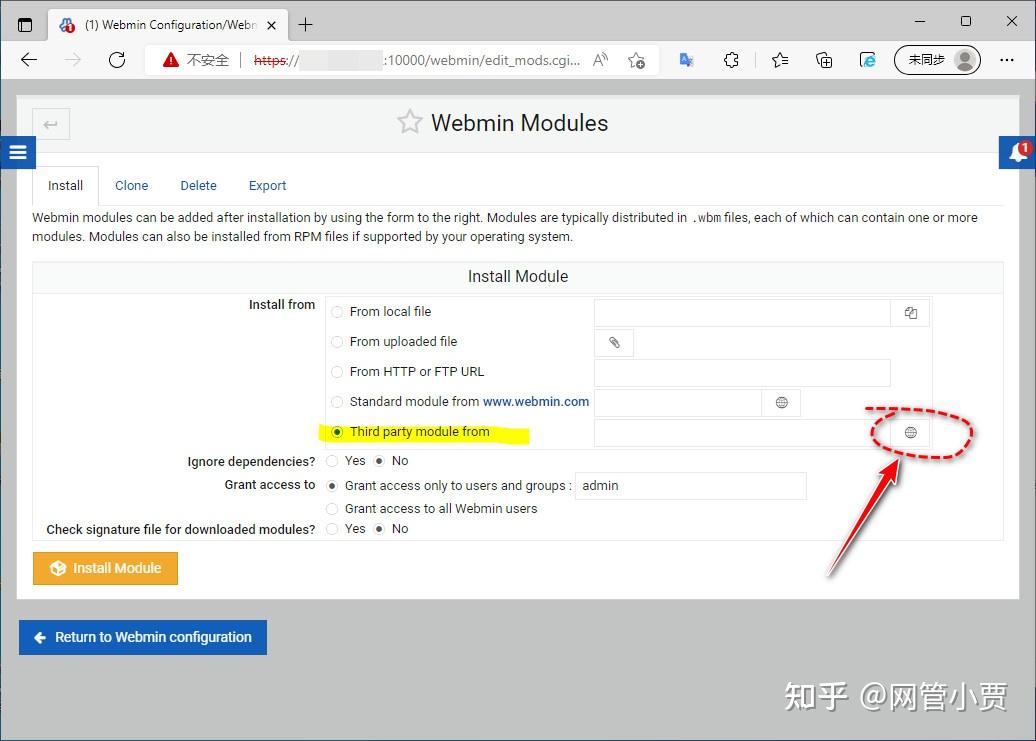Open the blue Webmin hamburger sidebar menu

pos(17,152)
